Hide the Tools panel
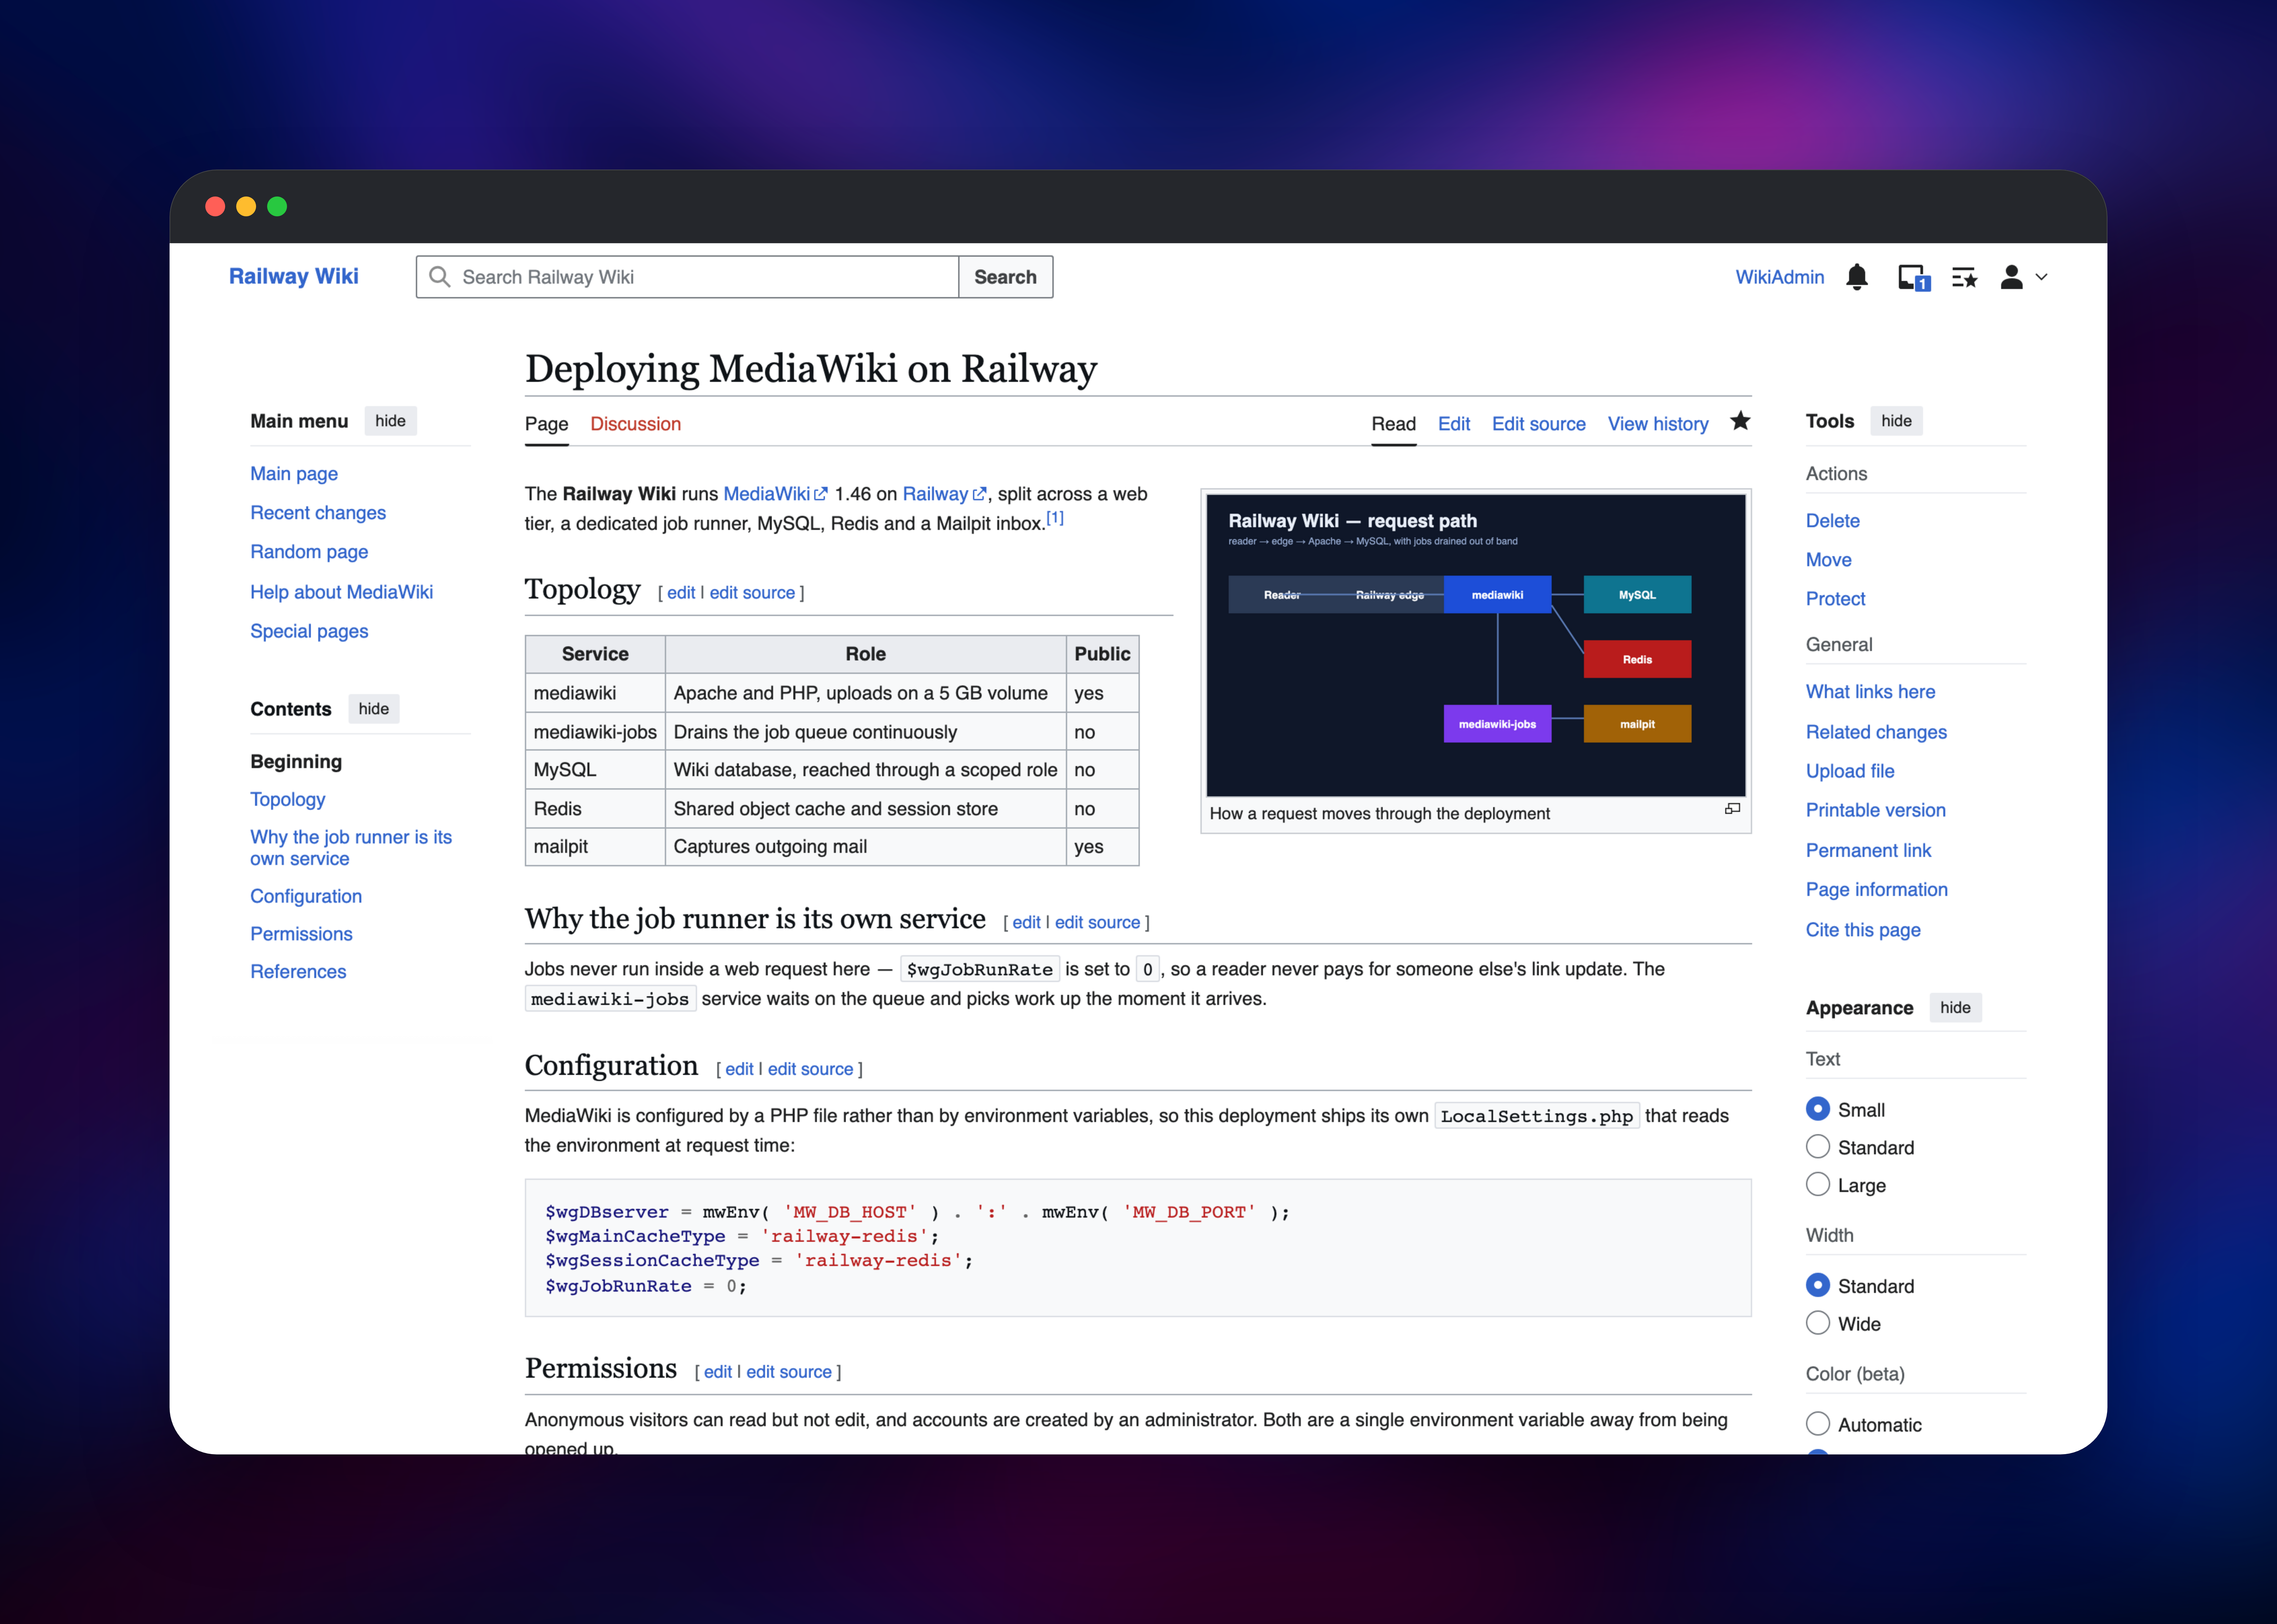The width and height of the screenshot is (2277, 1624). click(x=1896, y=421)
